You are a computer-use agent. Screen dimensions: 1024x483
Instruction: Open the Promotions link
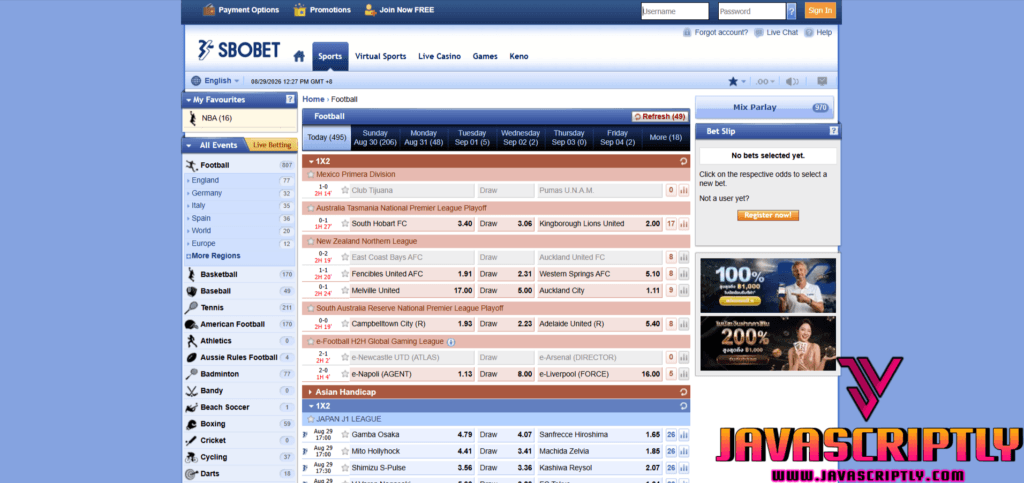pyautogui.click(x=322, y=10)
